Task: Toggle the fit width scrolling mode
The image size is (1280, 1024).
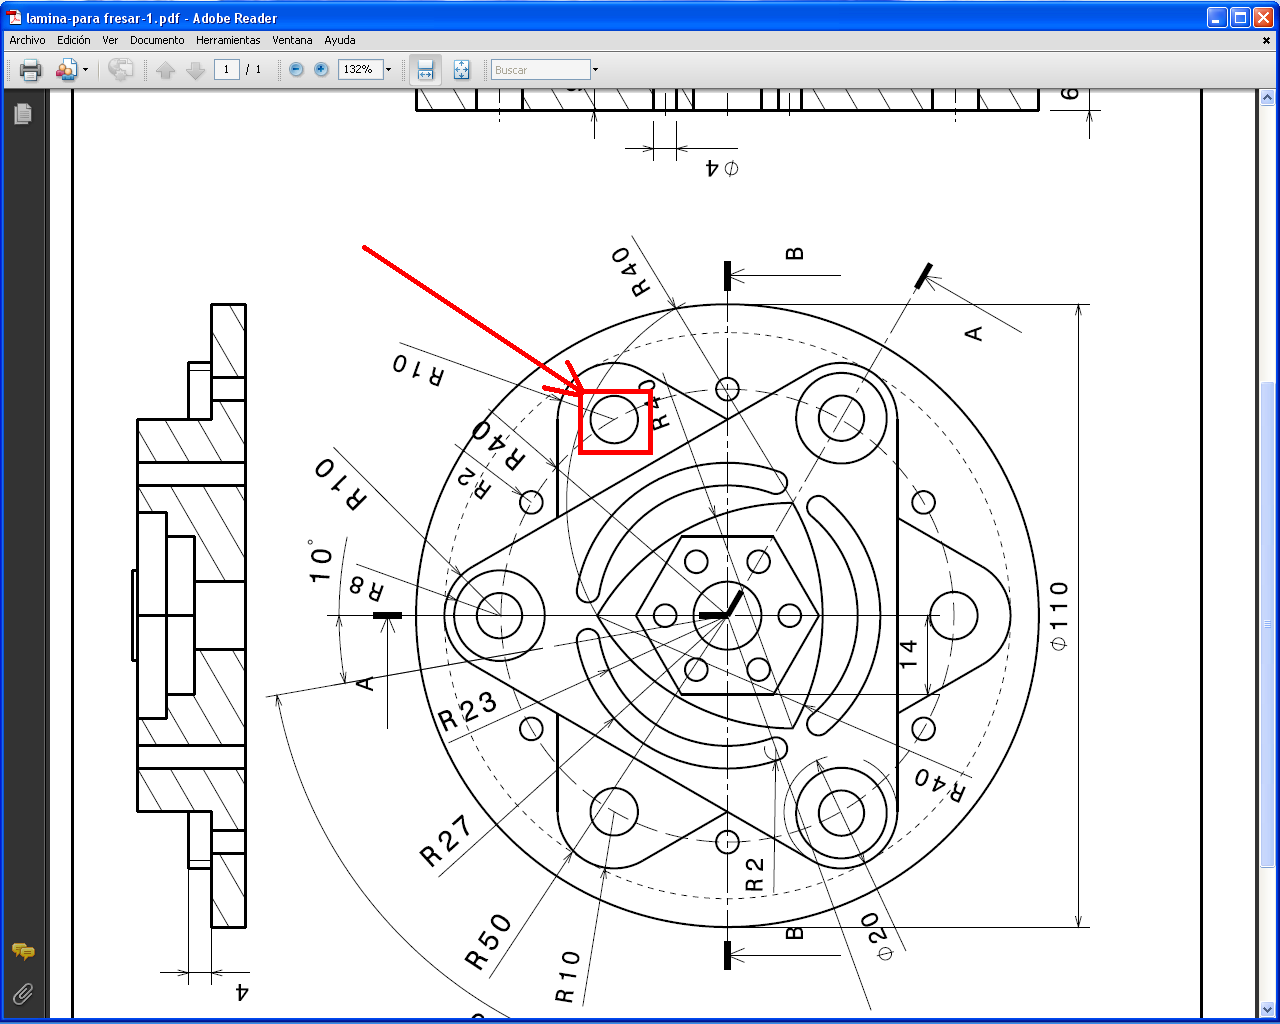Action: tap(425, 69)
